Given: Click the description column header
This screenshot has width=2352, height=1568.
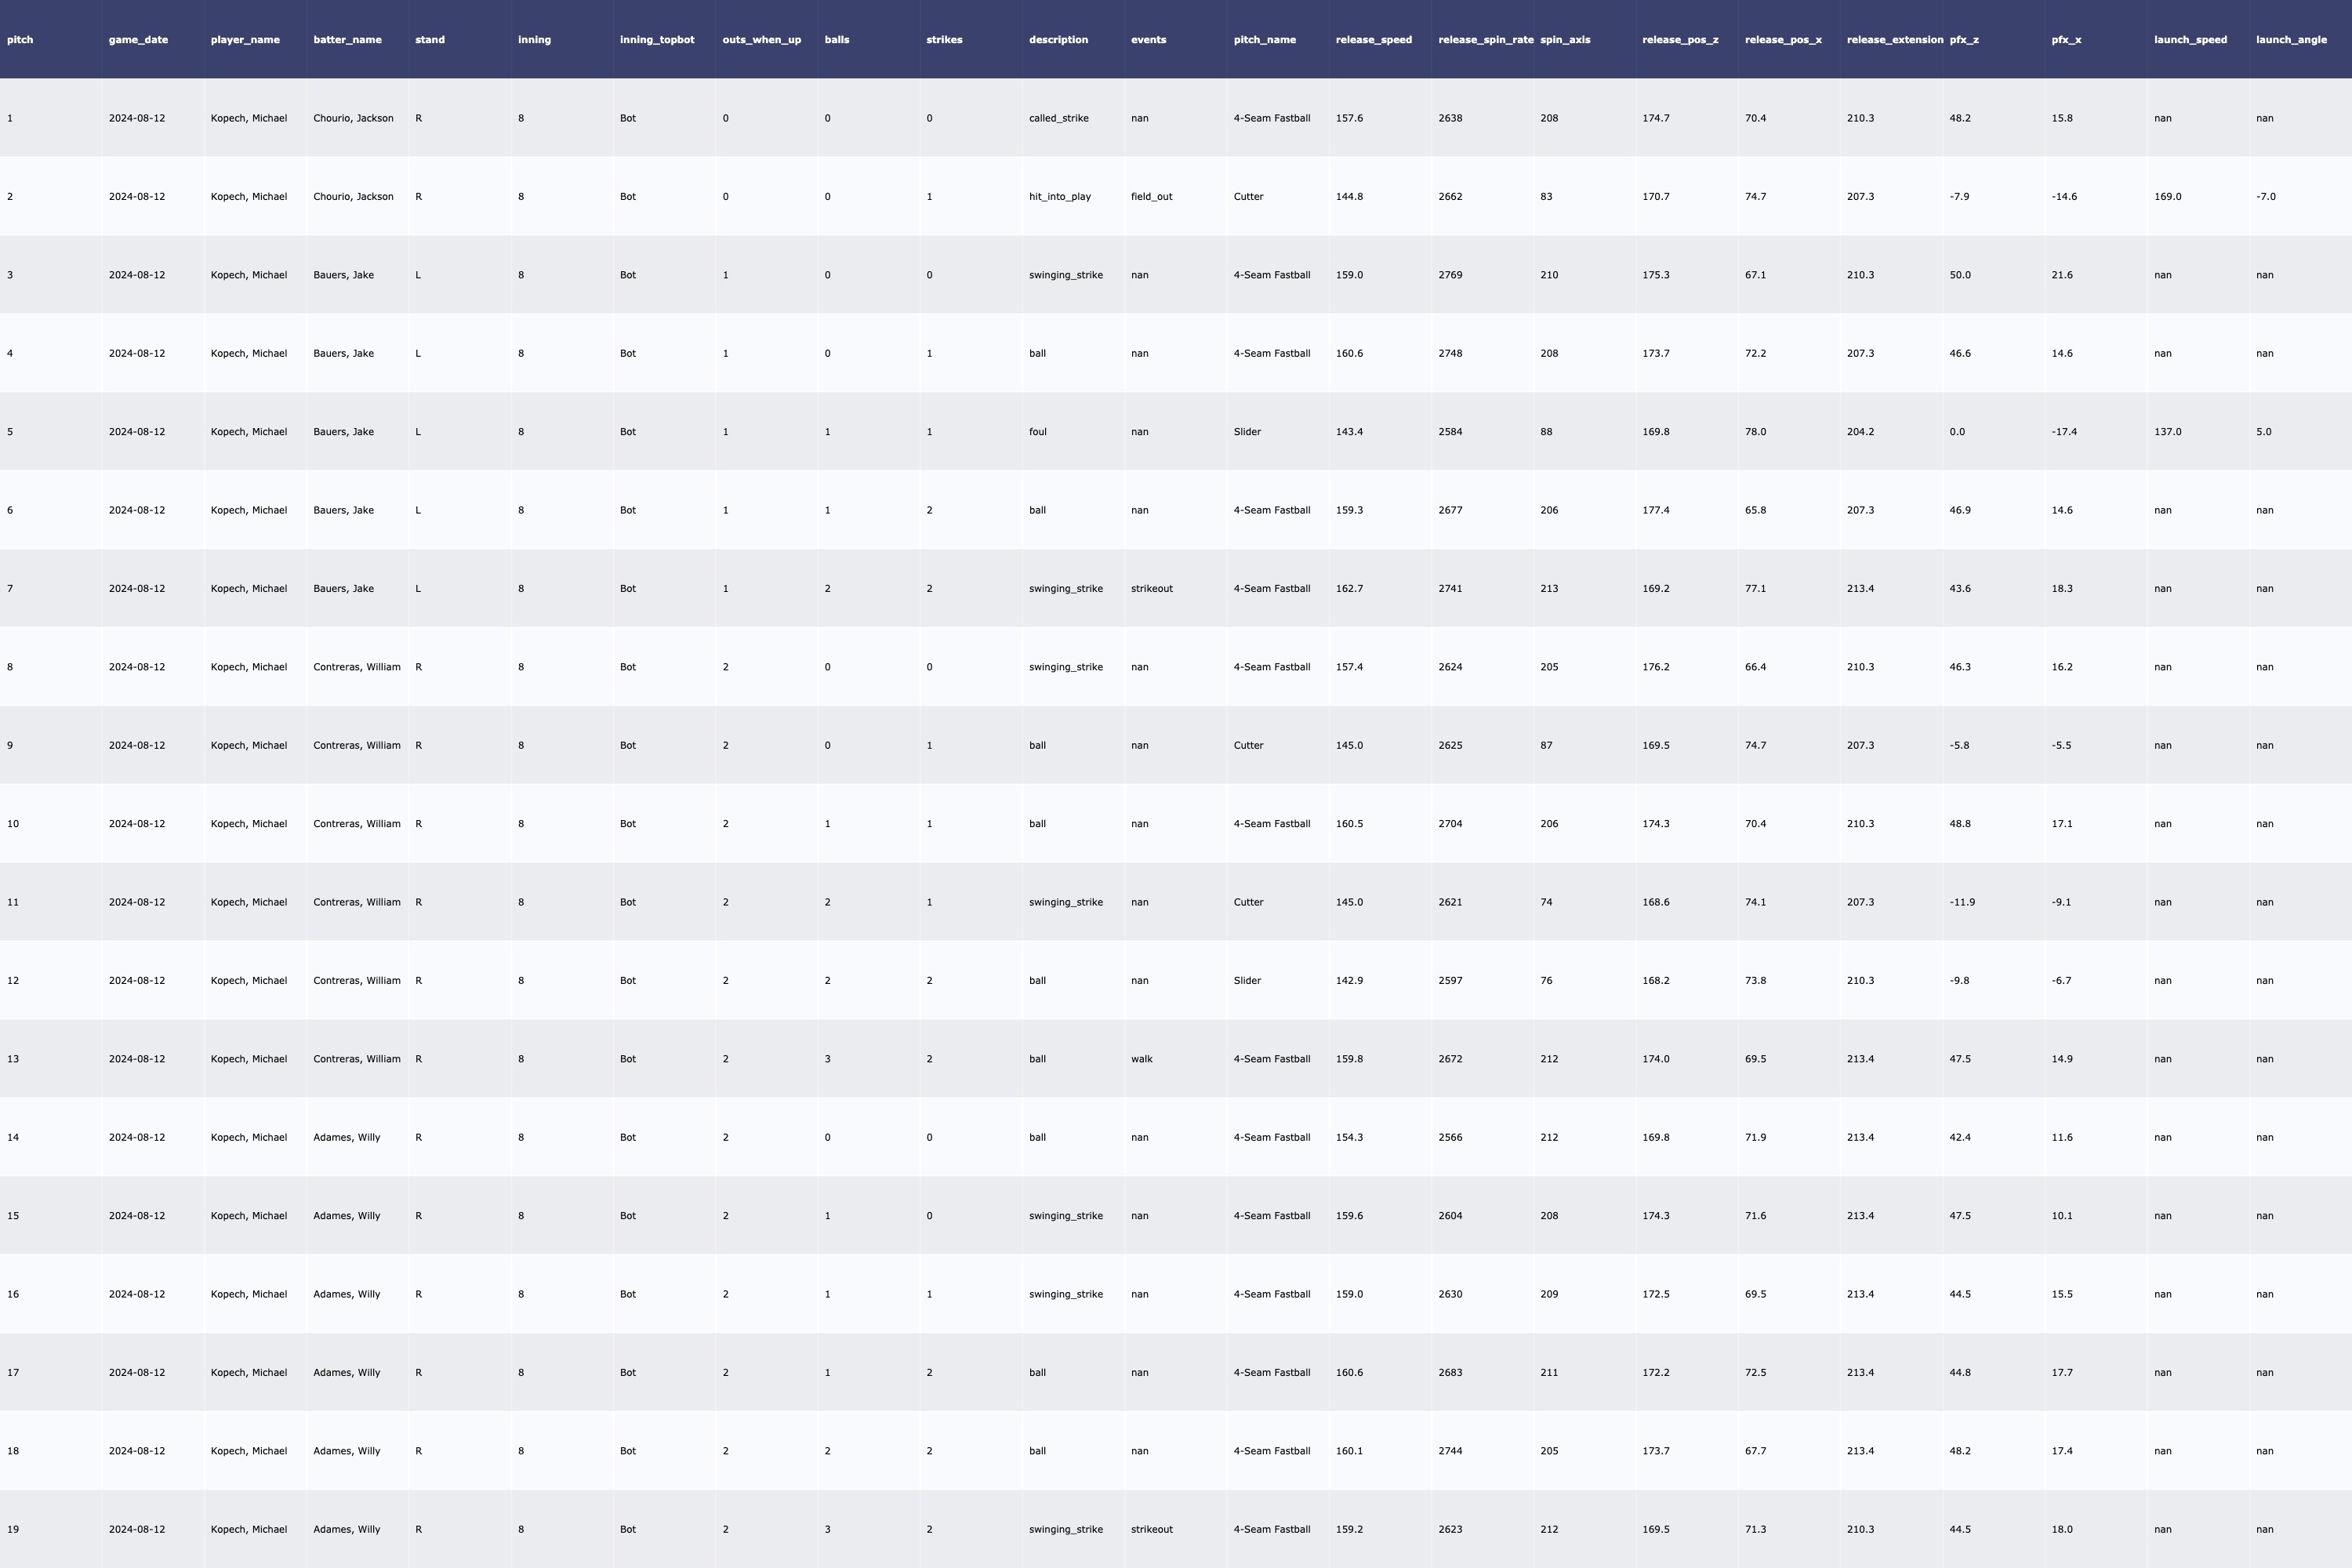Looking at the screenshot, I should tap(1058, 40).
